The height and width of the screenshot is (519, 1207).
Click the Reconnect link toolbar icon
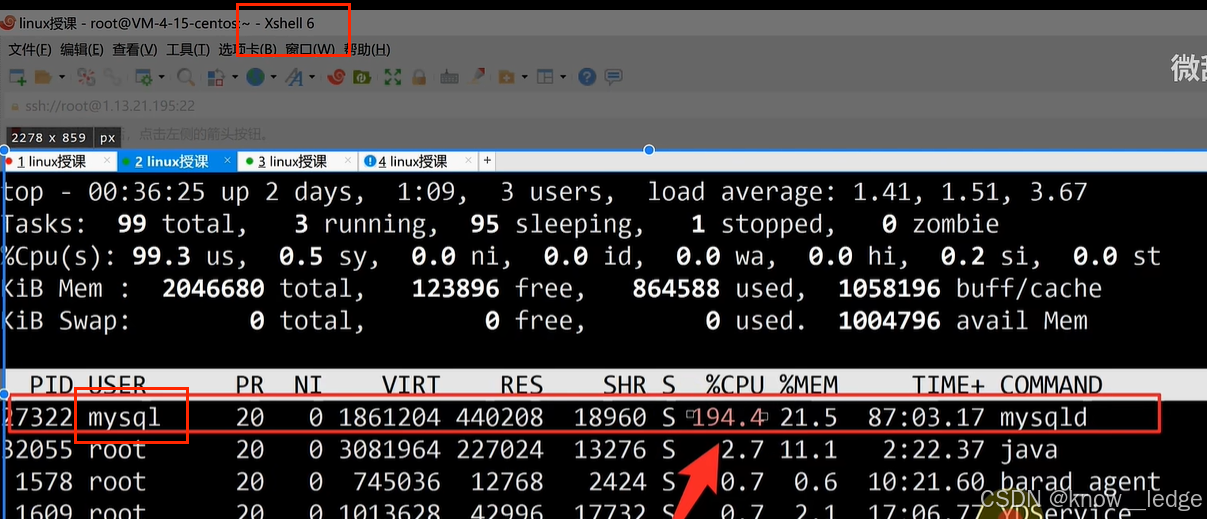click(x=112, y=77)
